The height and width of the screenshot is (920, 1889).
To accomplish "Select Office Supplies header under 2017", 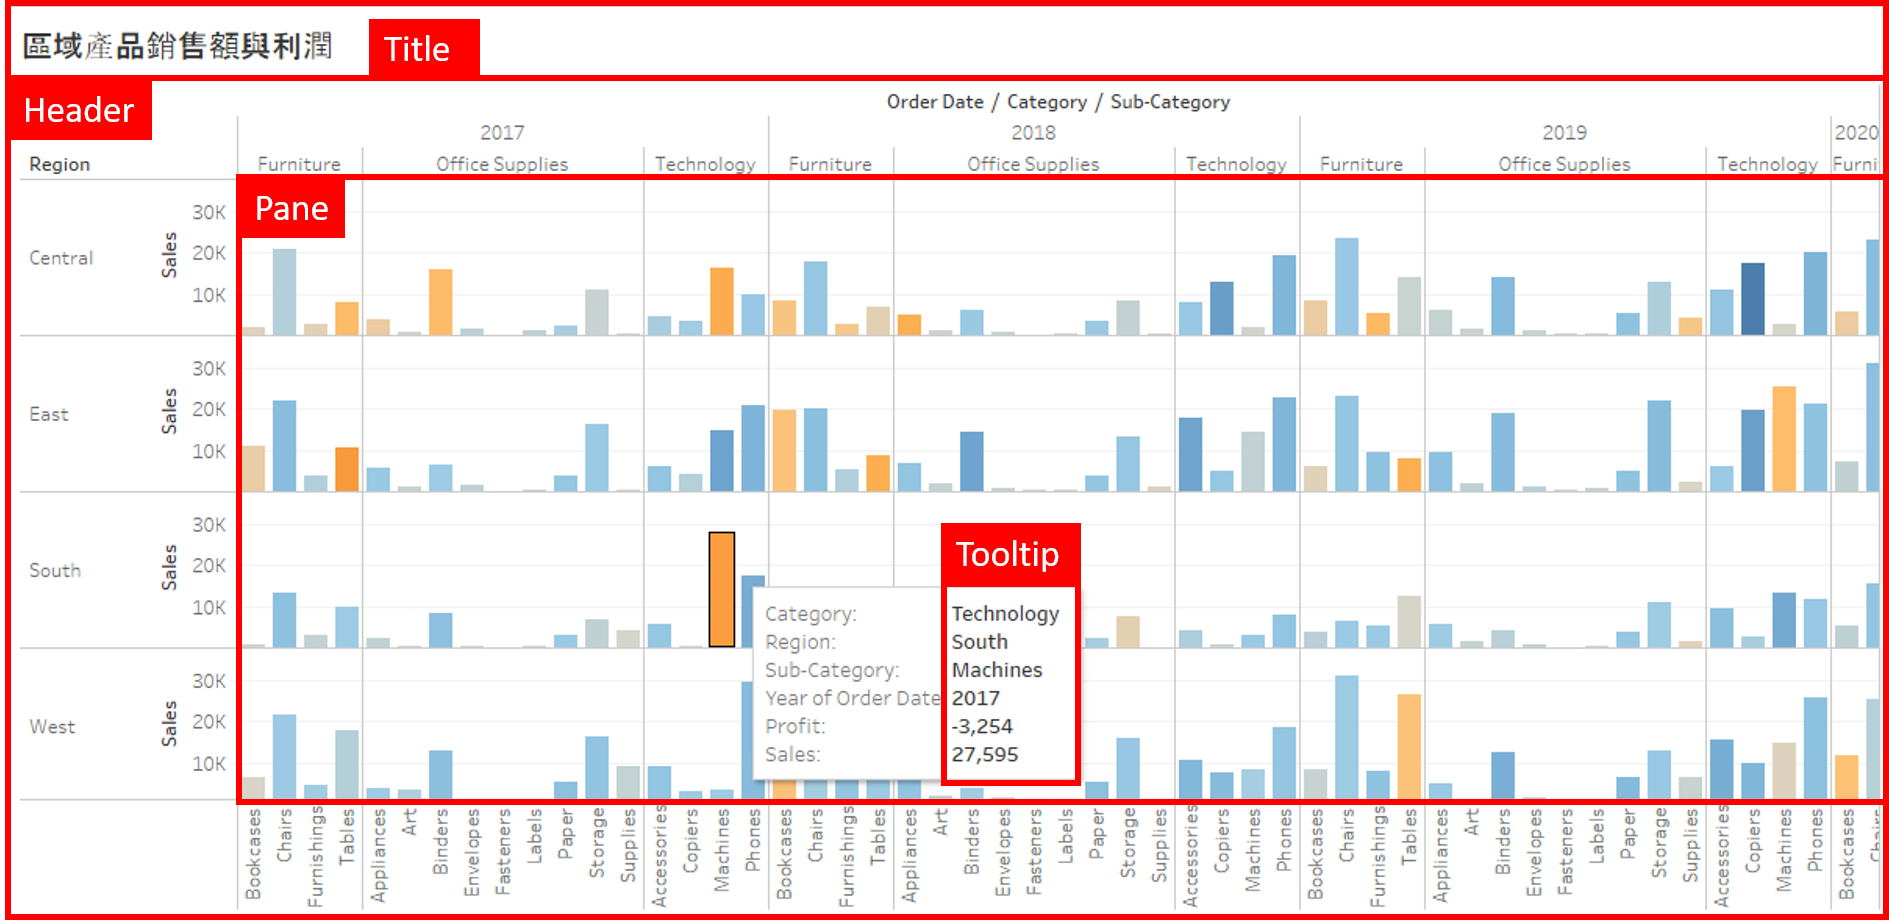I will point(502,164).
